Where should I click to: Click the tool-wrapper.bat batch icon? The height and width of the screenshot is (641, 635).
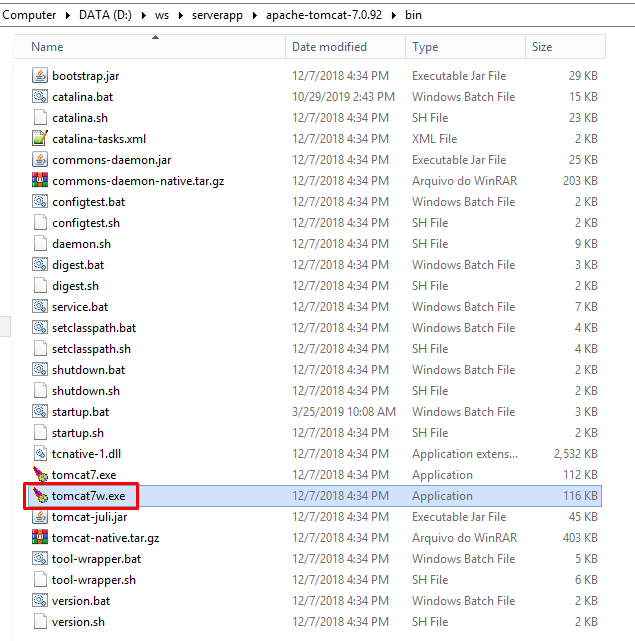click(40, 559)
